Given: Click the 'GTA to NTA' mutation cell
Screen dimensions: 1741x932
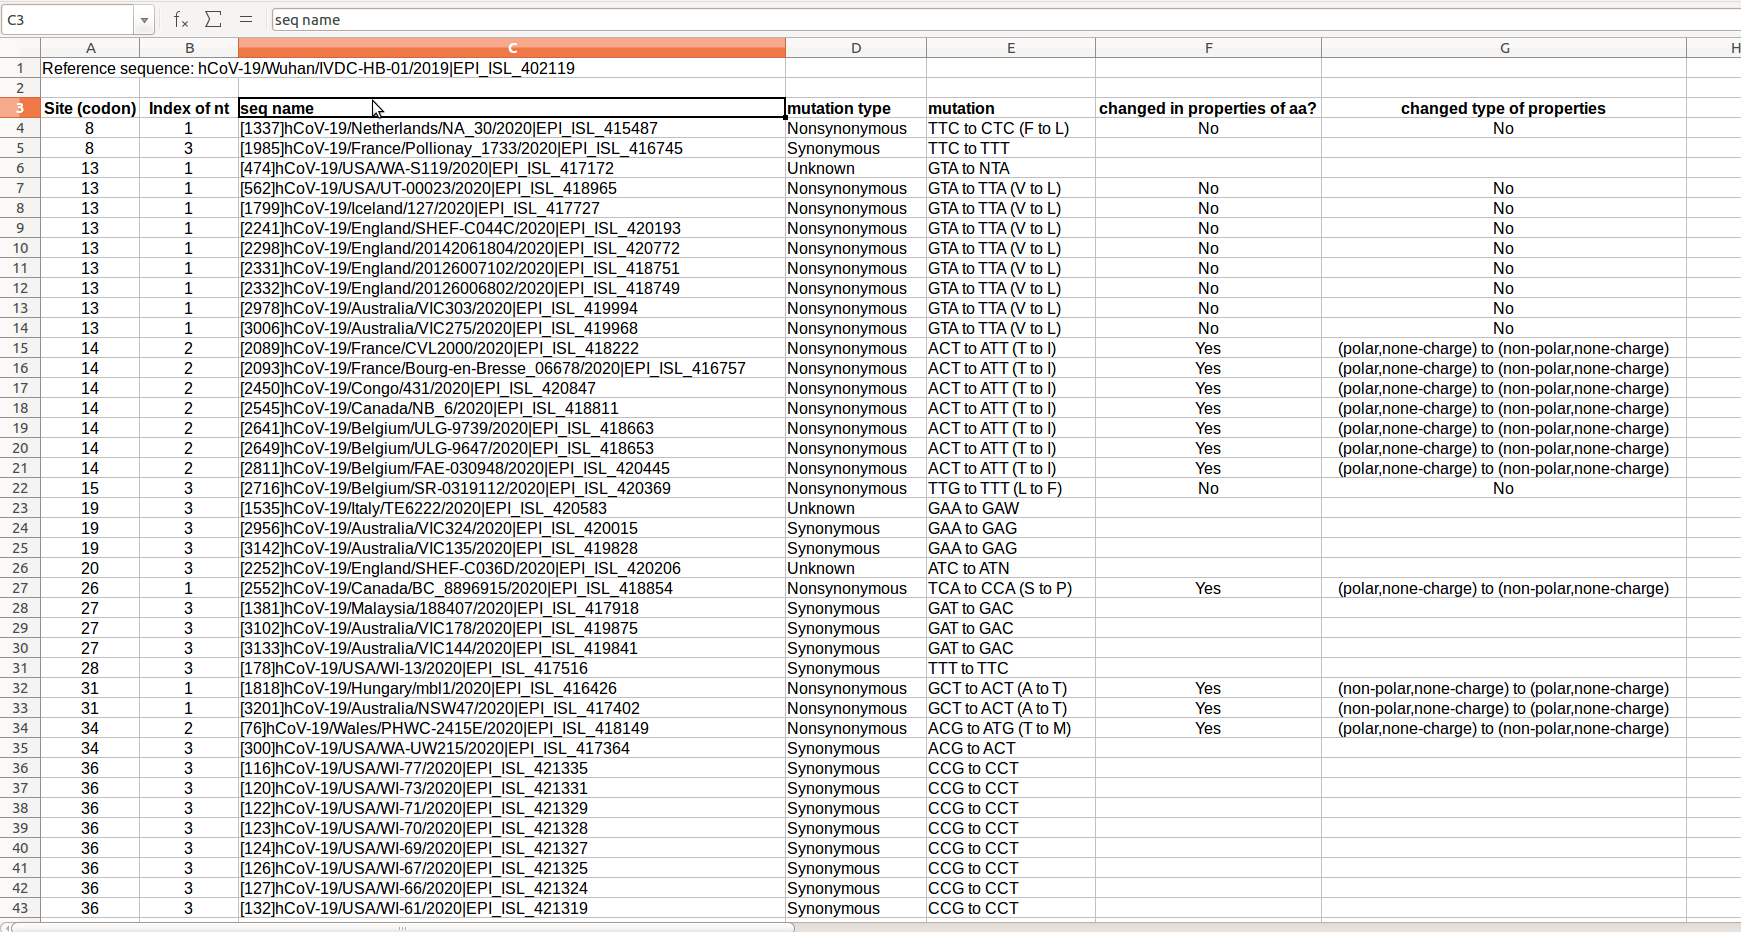Looking at the screenshot, I should (1011, 168).
